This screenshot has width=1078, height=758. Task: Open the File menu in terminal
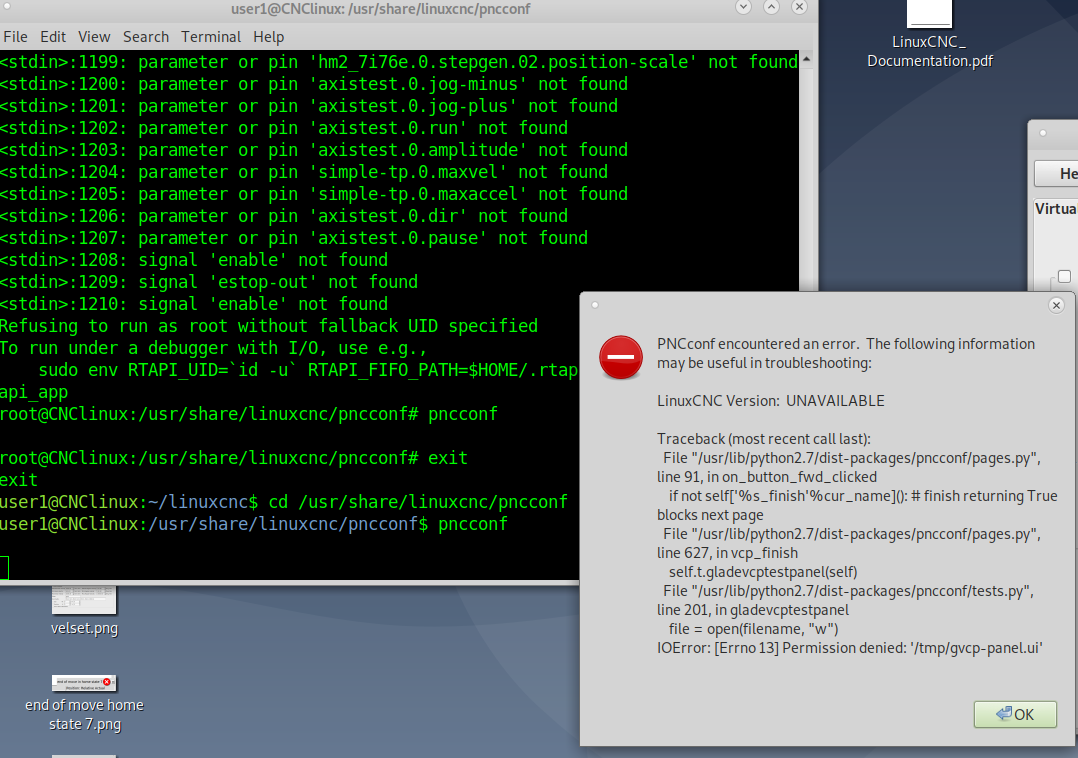[15, 37]
